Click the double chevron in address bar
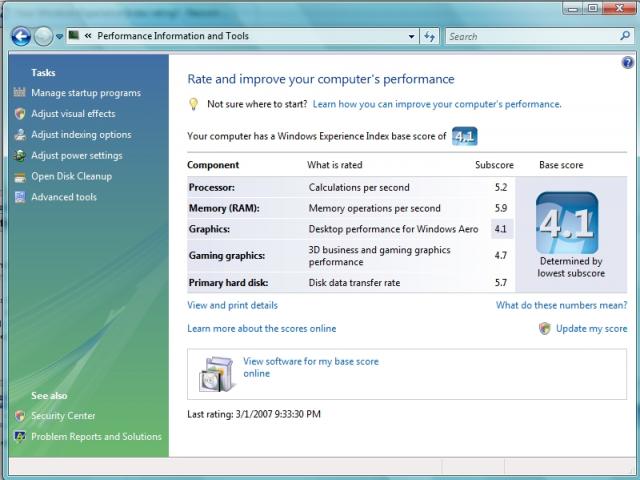The image size is (640, 480). [x=88, y=36]
